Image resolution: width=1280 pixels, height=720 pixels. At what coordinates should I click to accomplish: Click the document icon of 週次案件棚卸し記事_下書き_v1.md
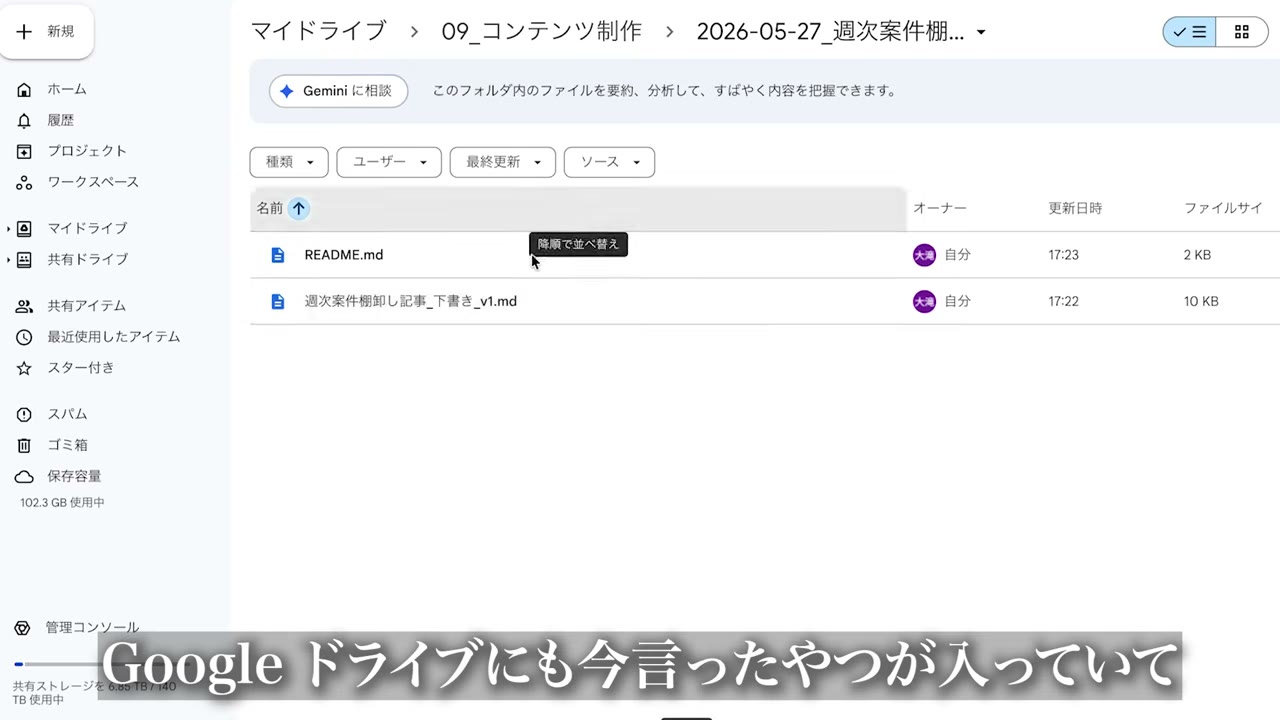(x=278, y=301)
